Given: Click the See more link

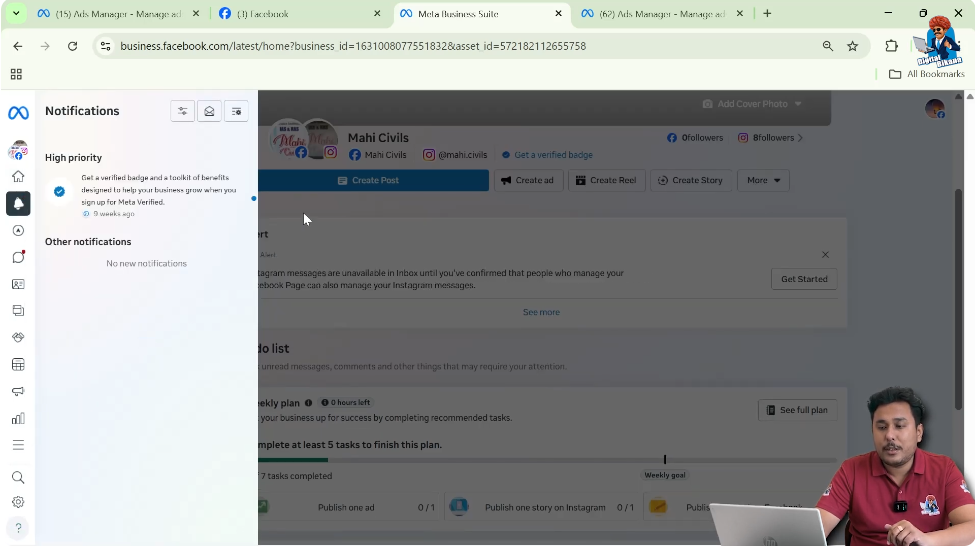Looking at the screenshot, I should [x=541, y=312].
